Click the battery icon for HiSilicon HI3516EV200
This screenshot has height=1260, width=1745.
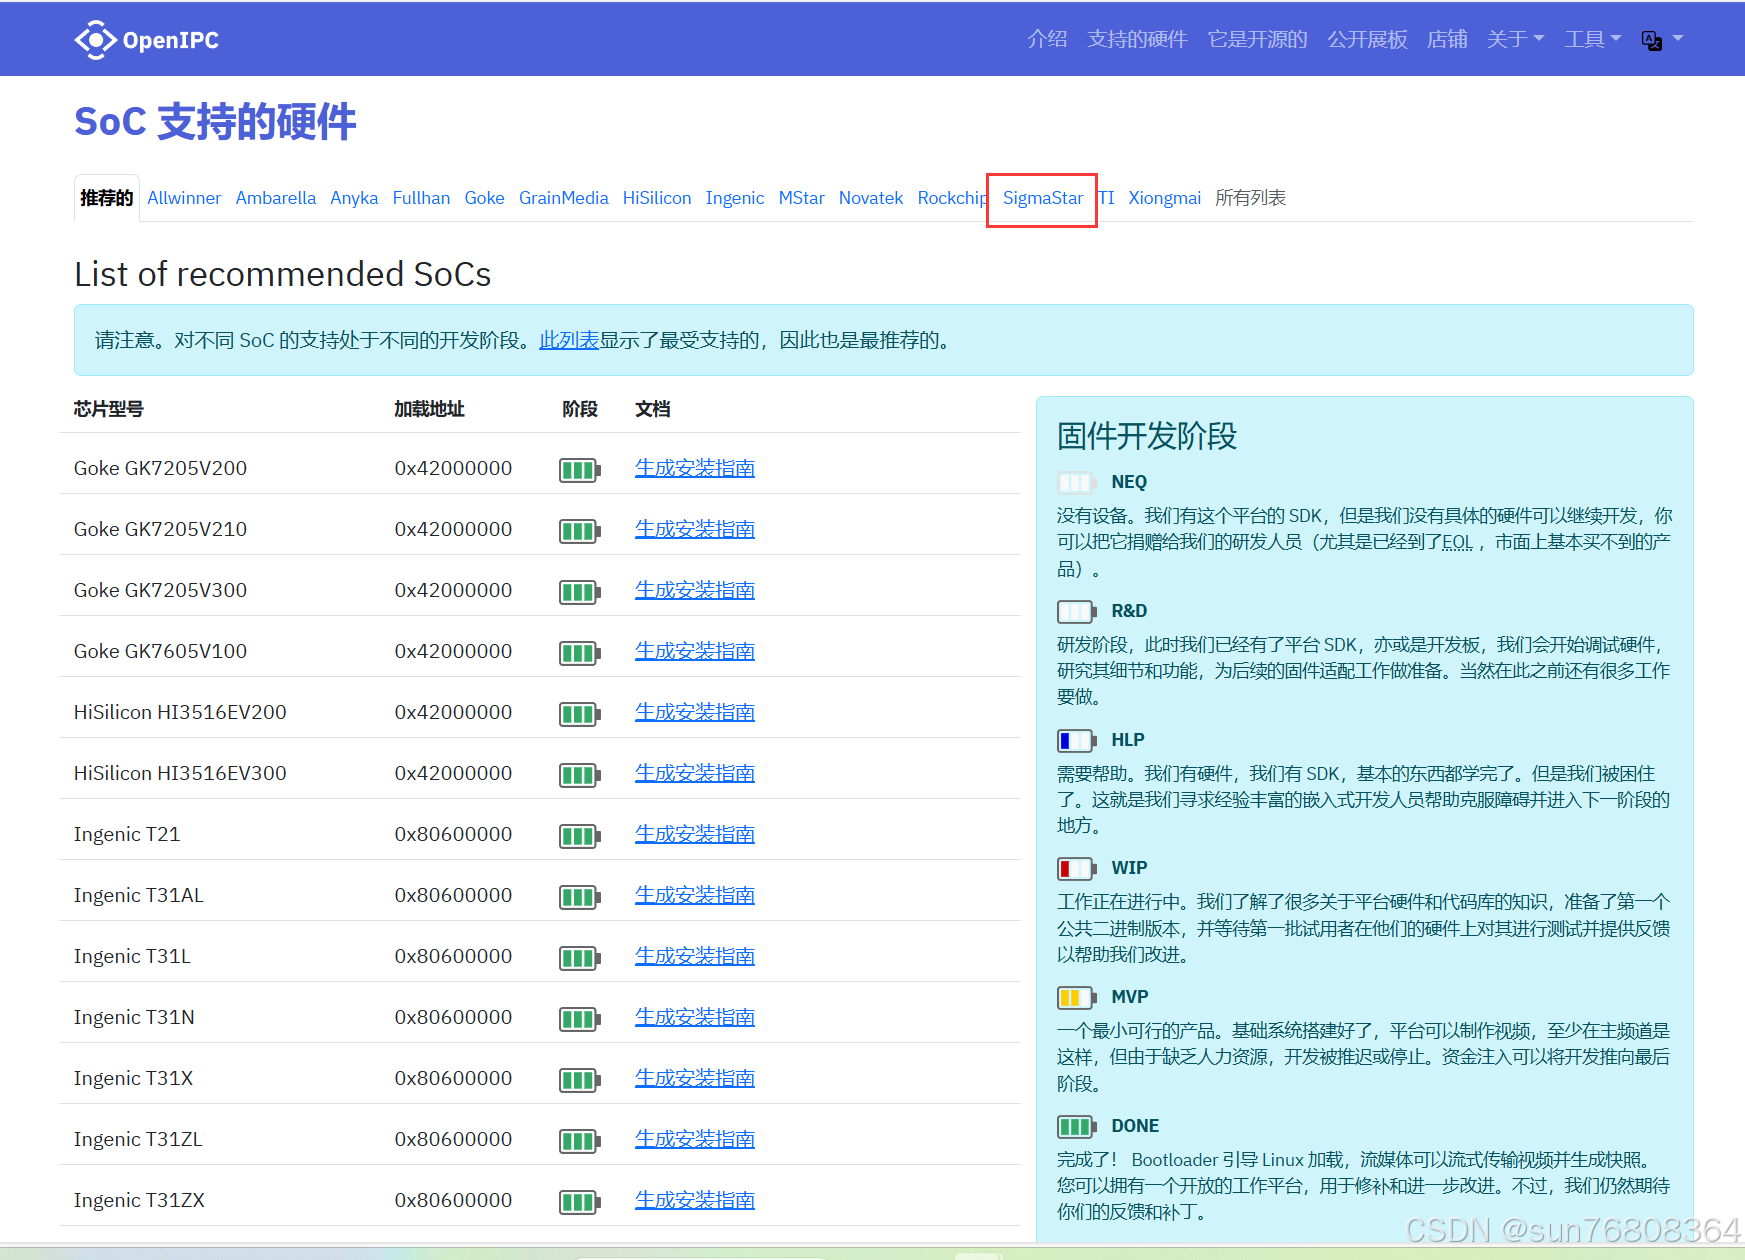[x=579, y=714]
